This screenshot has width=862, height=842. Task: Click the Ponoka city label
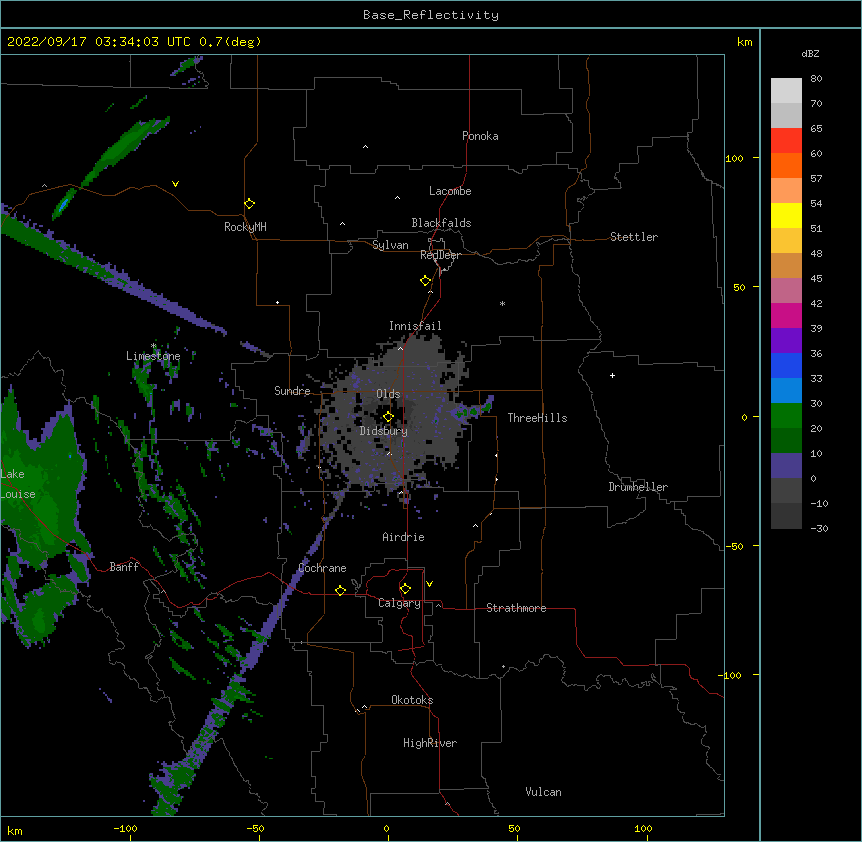[x=480, y=136]
